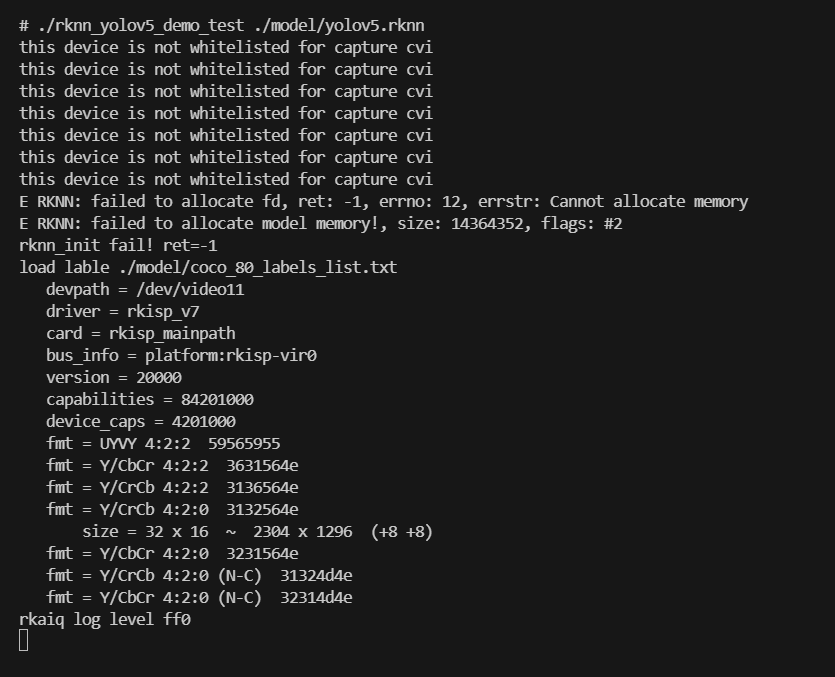Click the version = 20000 line
835x677 pixels.
click(113, 378)
